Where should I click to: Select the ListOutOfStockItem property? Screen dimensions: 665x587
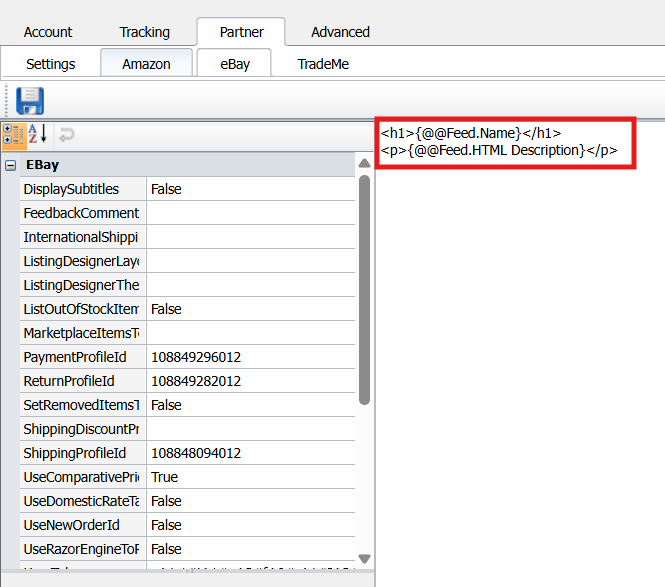pyautogui.click(x=83, y=309)
